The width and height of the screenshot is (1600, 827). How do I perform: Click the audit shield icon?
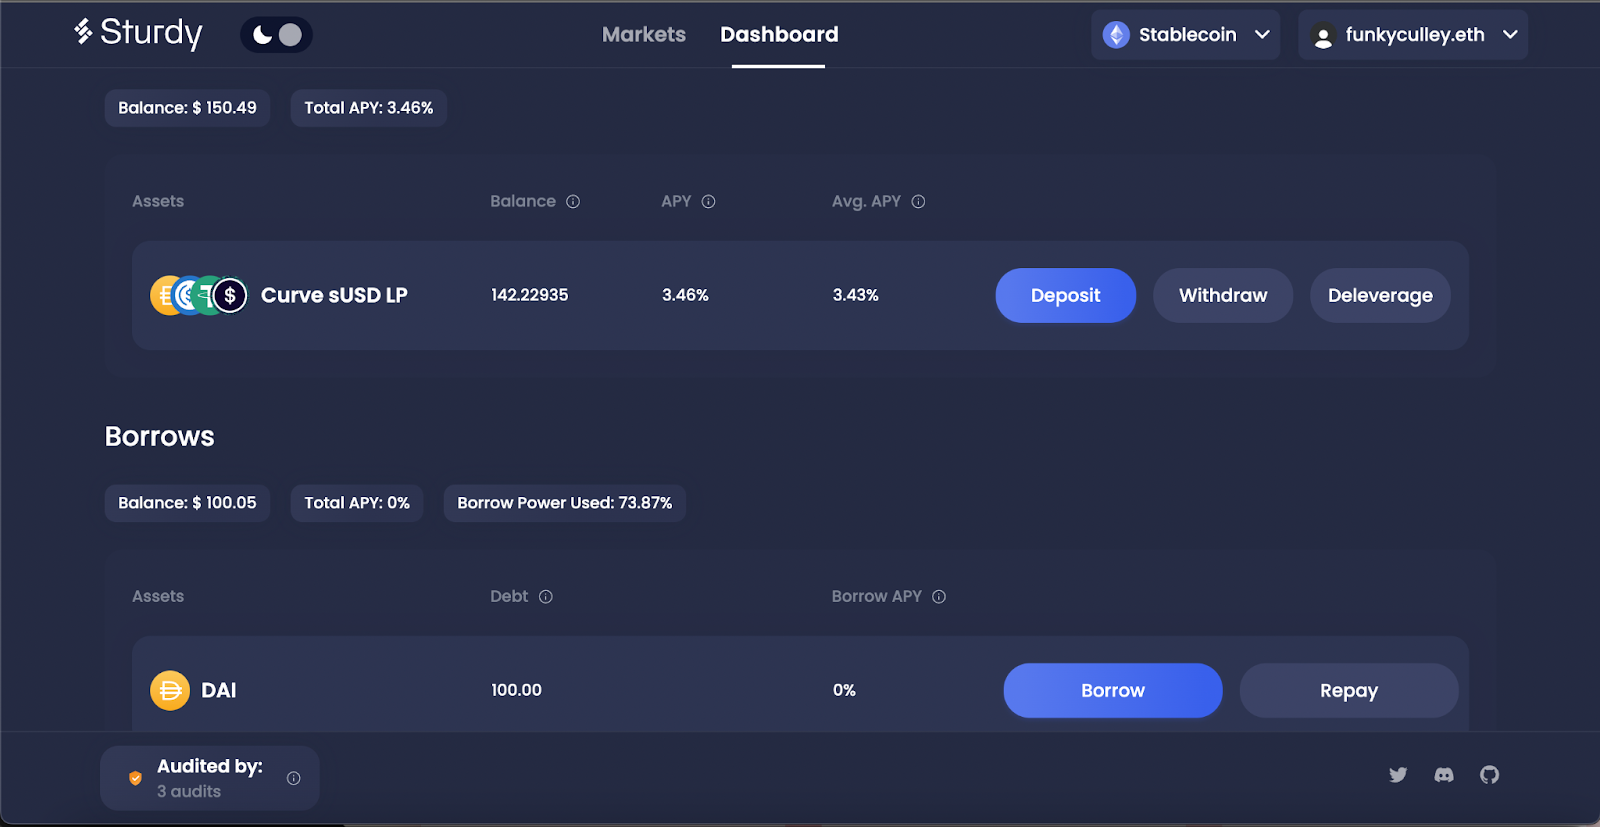coord(135,778)
